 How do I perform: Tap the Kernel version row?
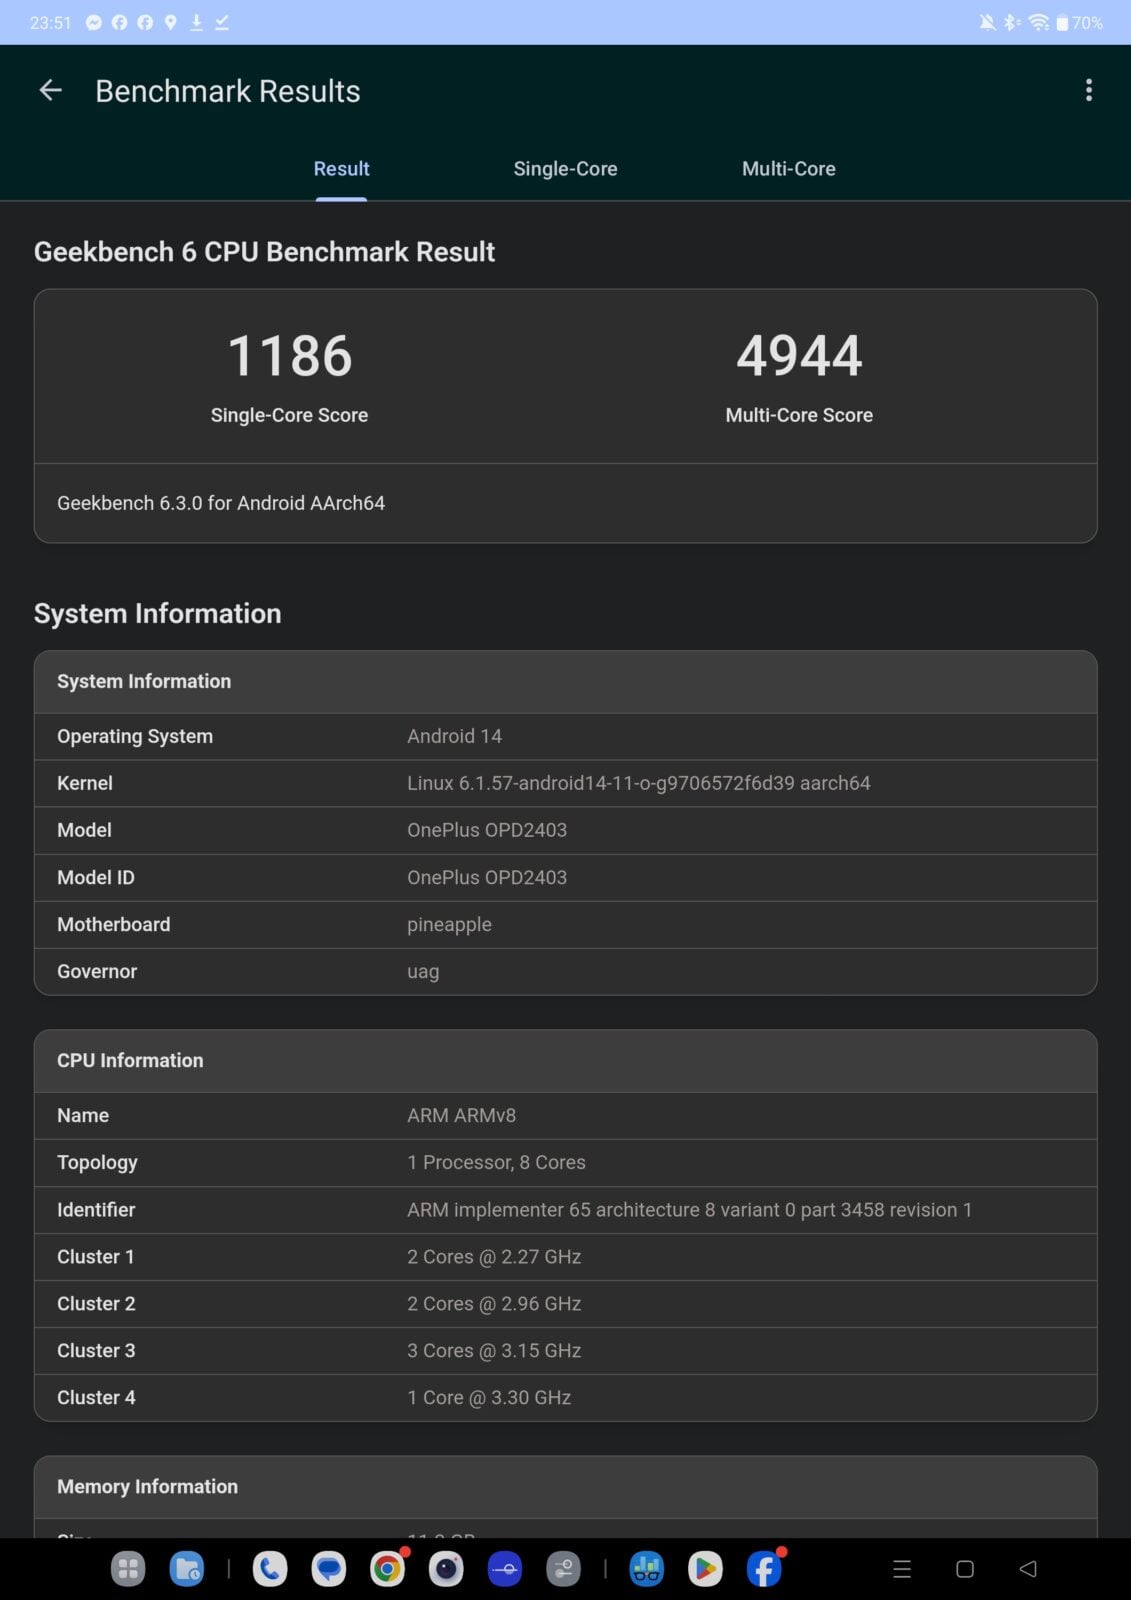pos(565,783)
